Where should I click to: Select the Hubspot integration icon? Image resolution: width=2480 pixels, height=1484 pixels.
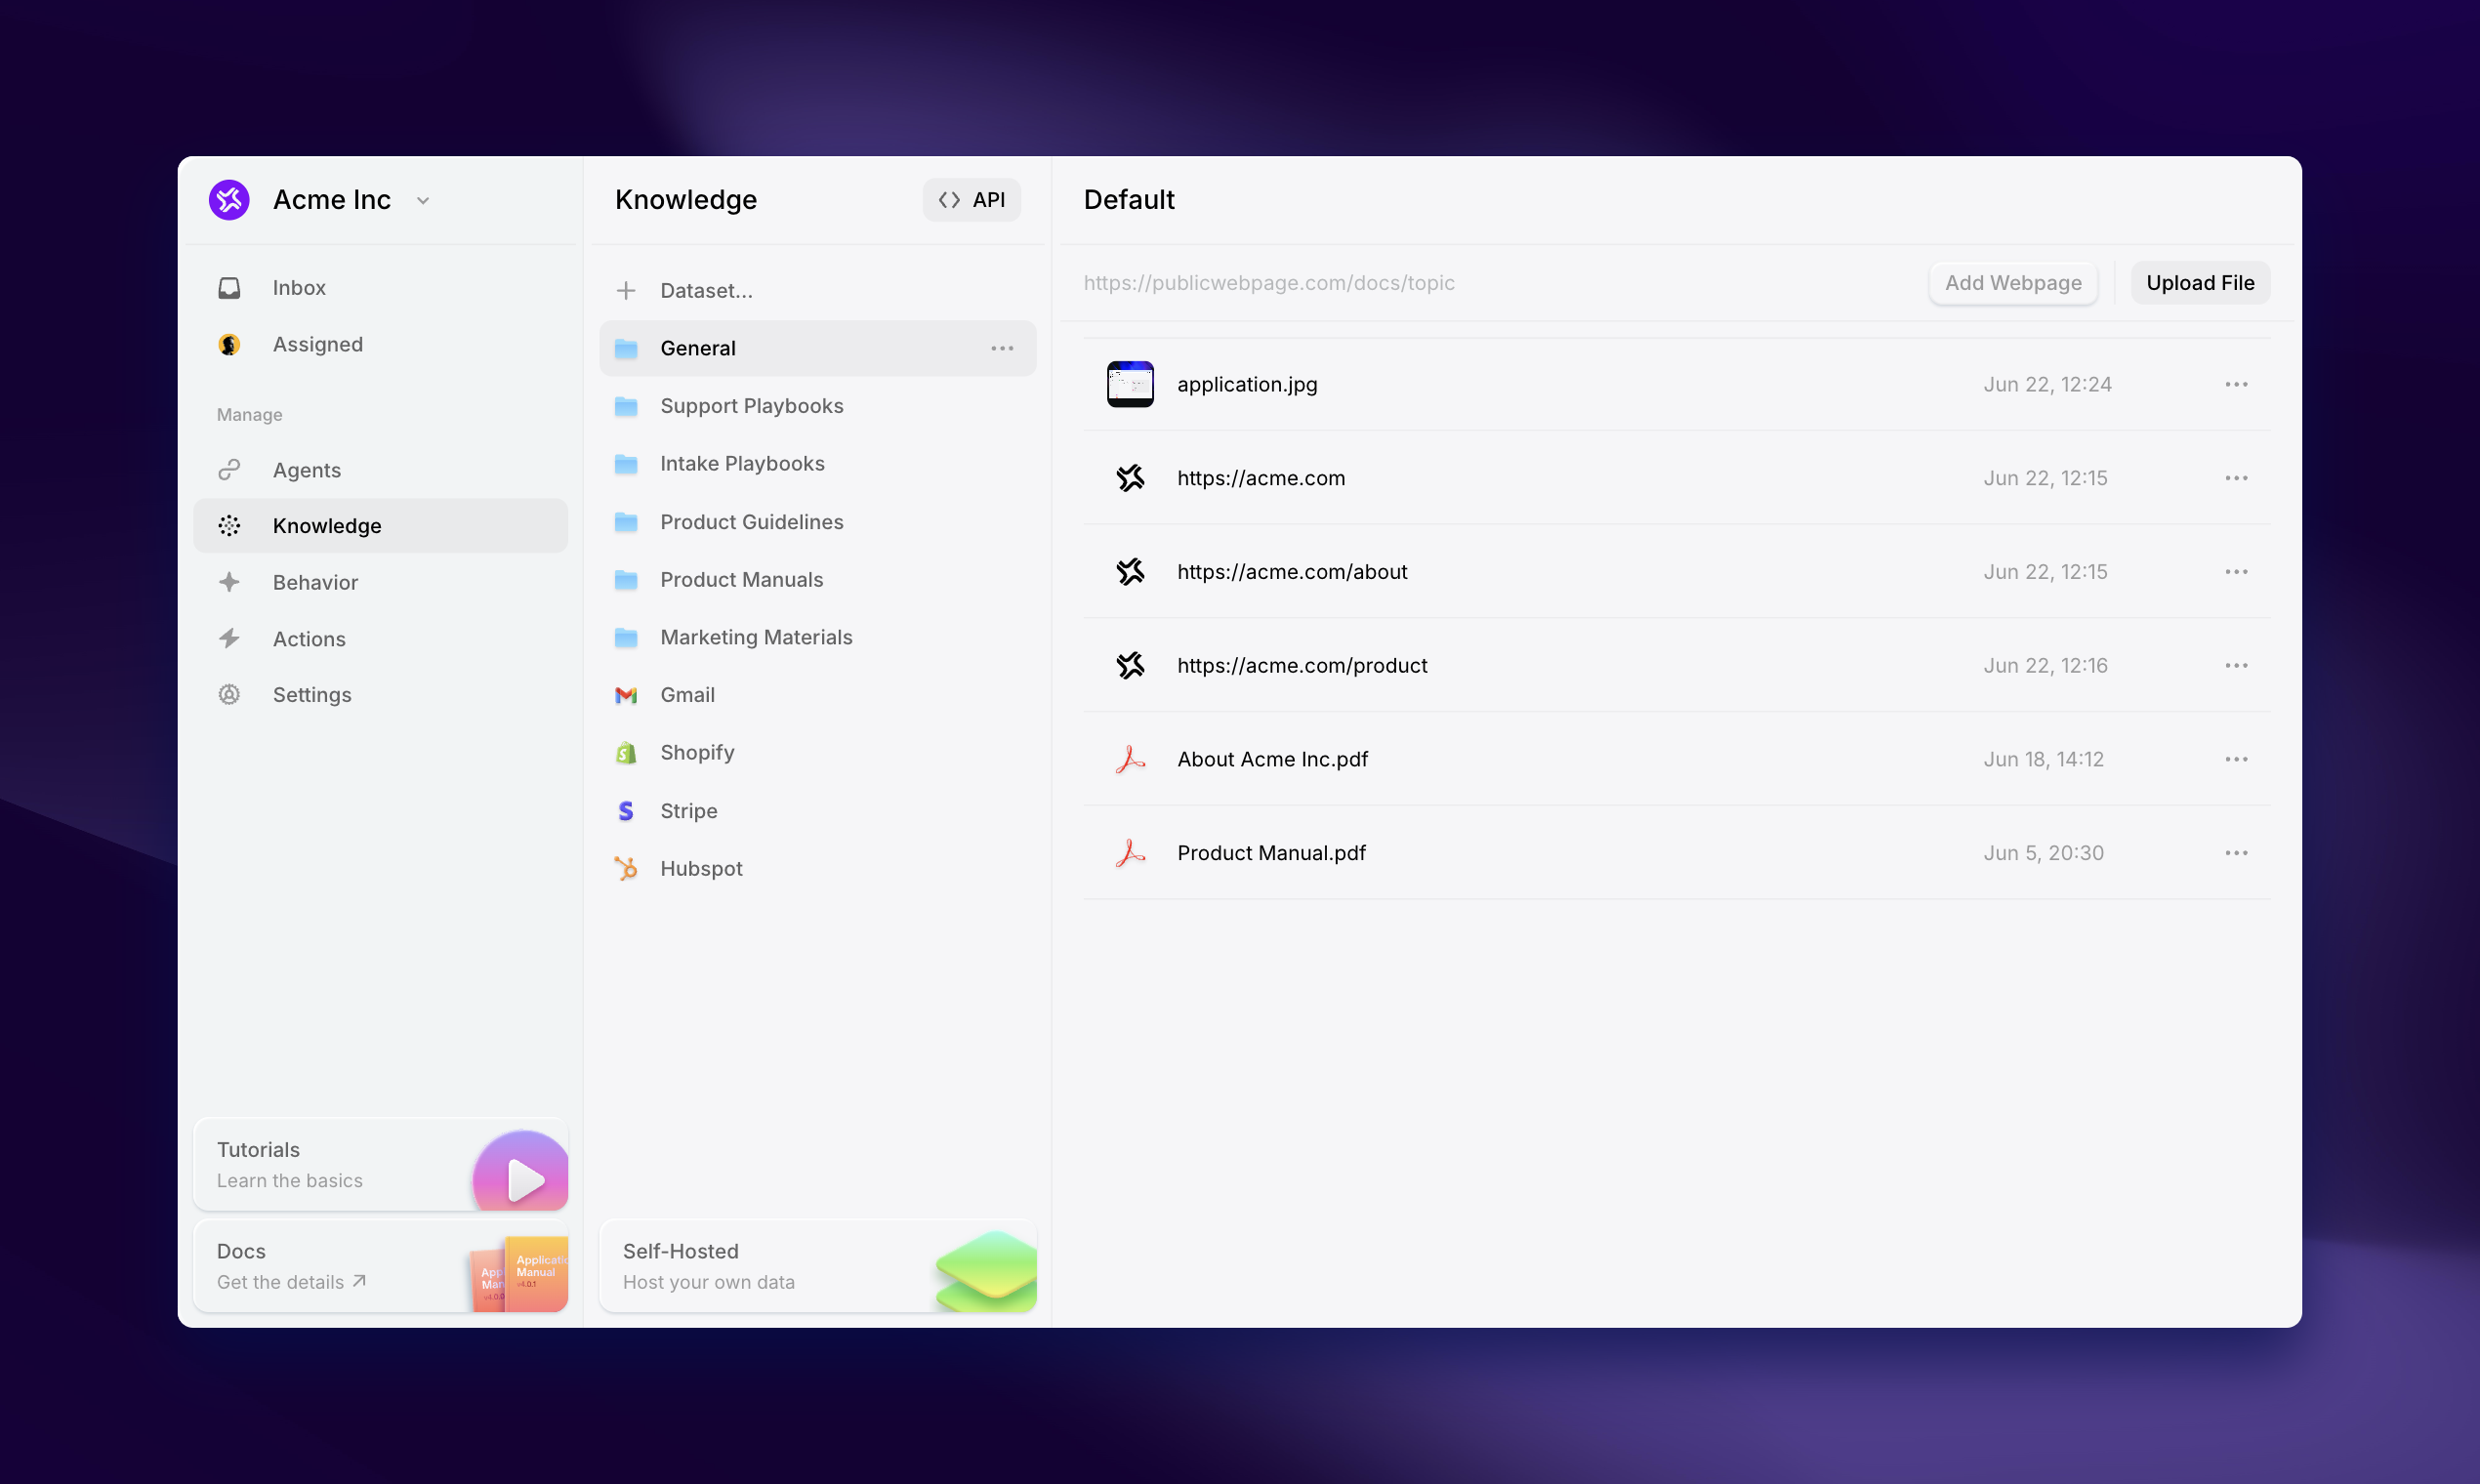[626, 869]
